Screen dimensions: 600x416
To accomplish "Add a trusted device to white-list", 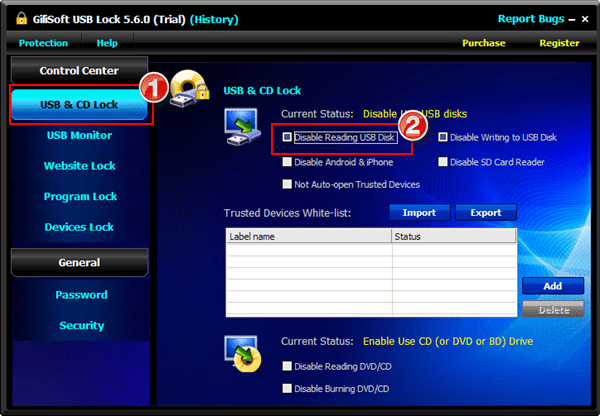I will (x=553, y=286).
